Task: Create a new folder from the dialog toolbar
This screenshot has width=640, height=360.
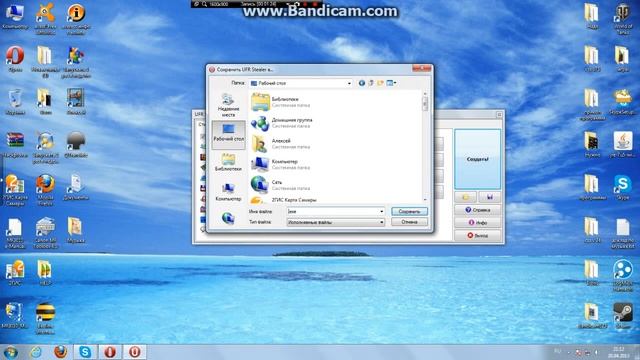Action: (x=380, y=83)
